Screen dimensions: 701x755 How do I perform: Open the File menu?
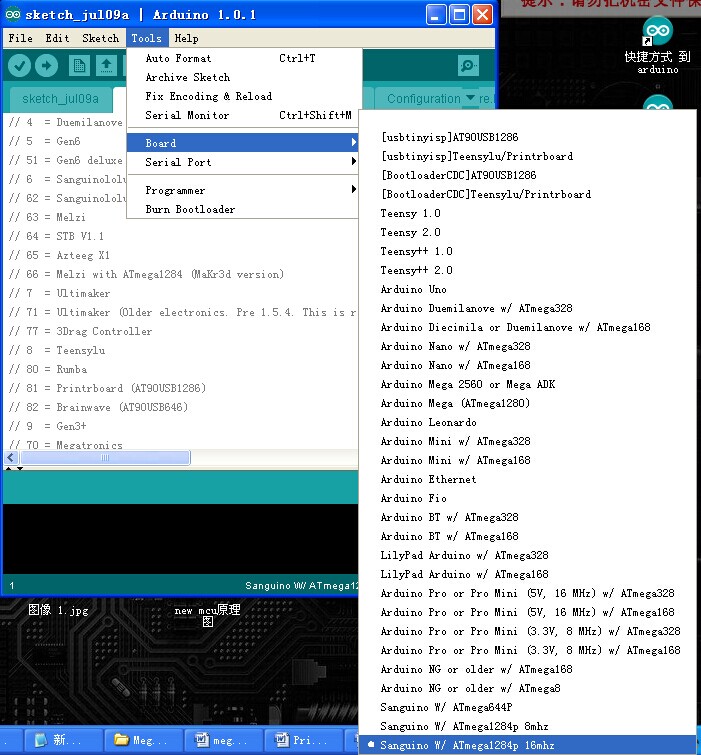[x=21, y=38]
